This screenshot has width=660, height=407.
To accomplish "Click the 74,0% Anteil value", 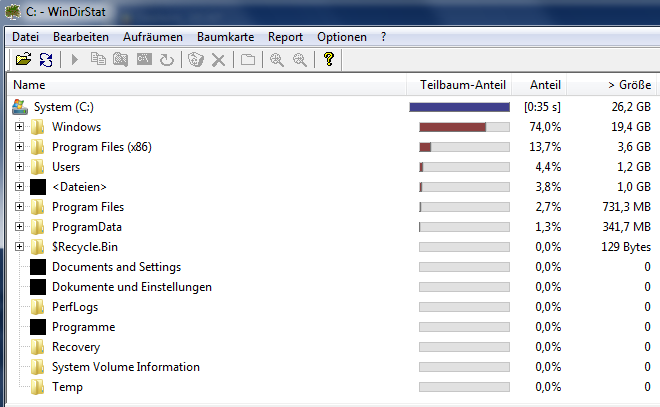I will 545,127.
